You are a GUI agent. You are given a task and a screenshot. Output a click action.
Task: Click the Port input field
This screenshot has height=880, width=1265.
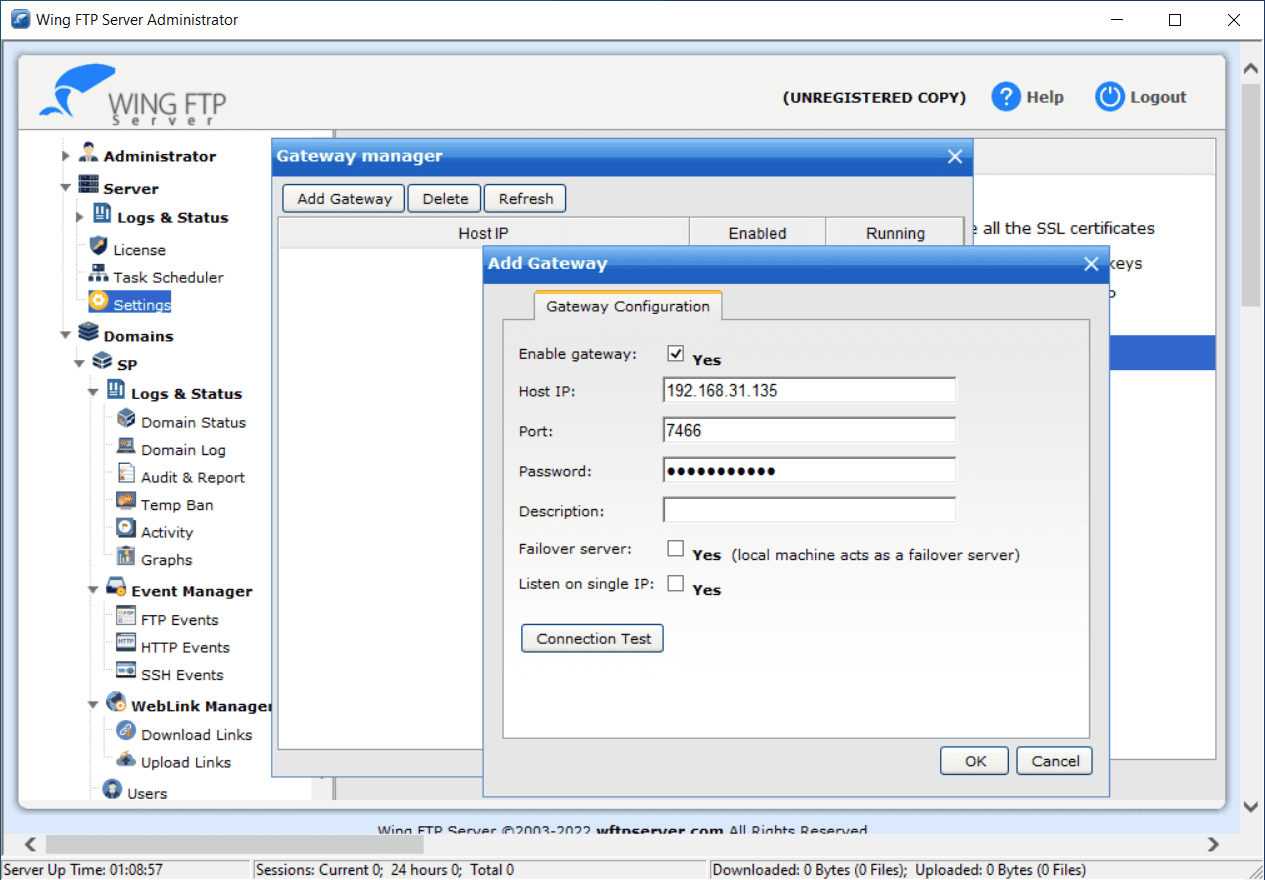(x=809, y=430)
